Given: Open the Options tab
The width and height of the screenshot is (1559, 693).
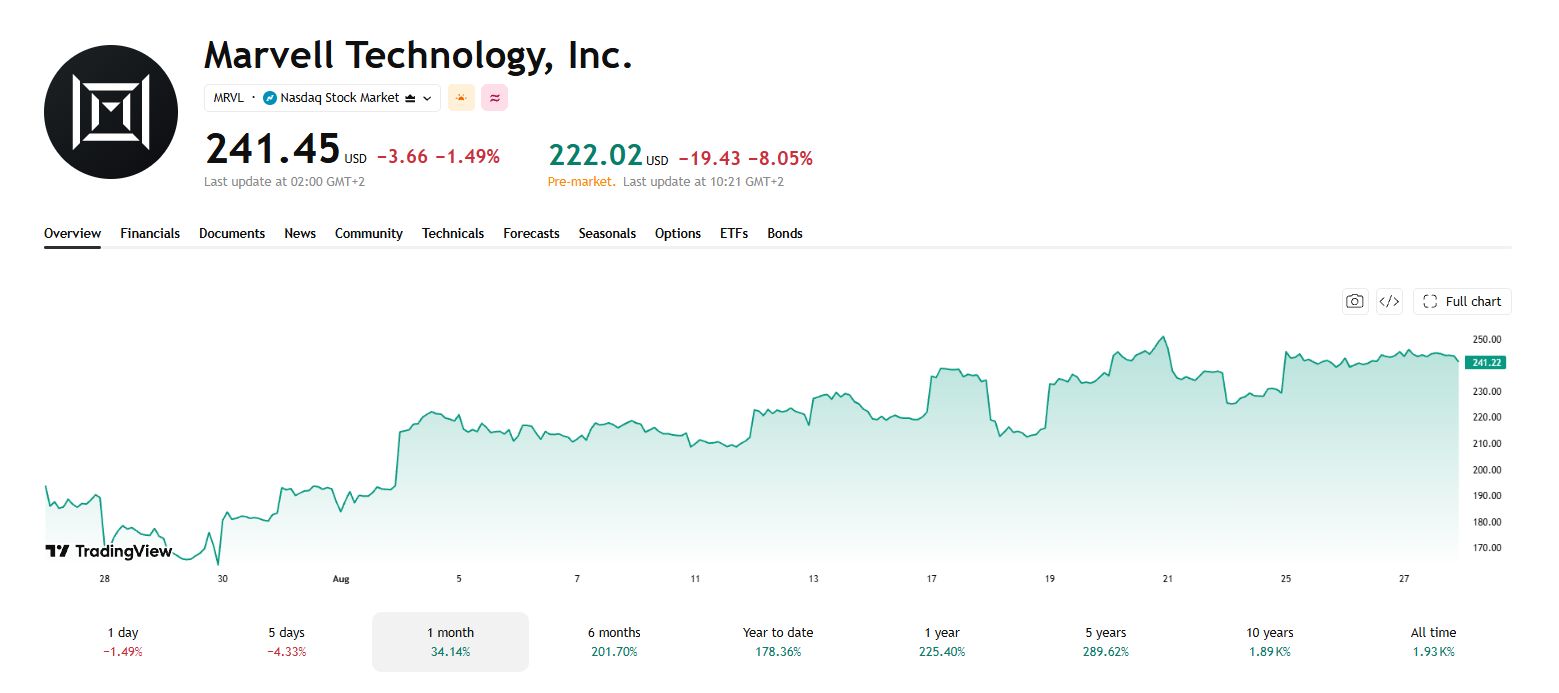Looking at the screenshot, I should 678,233.
